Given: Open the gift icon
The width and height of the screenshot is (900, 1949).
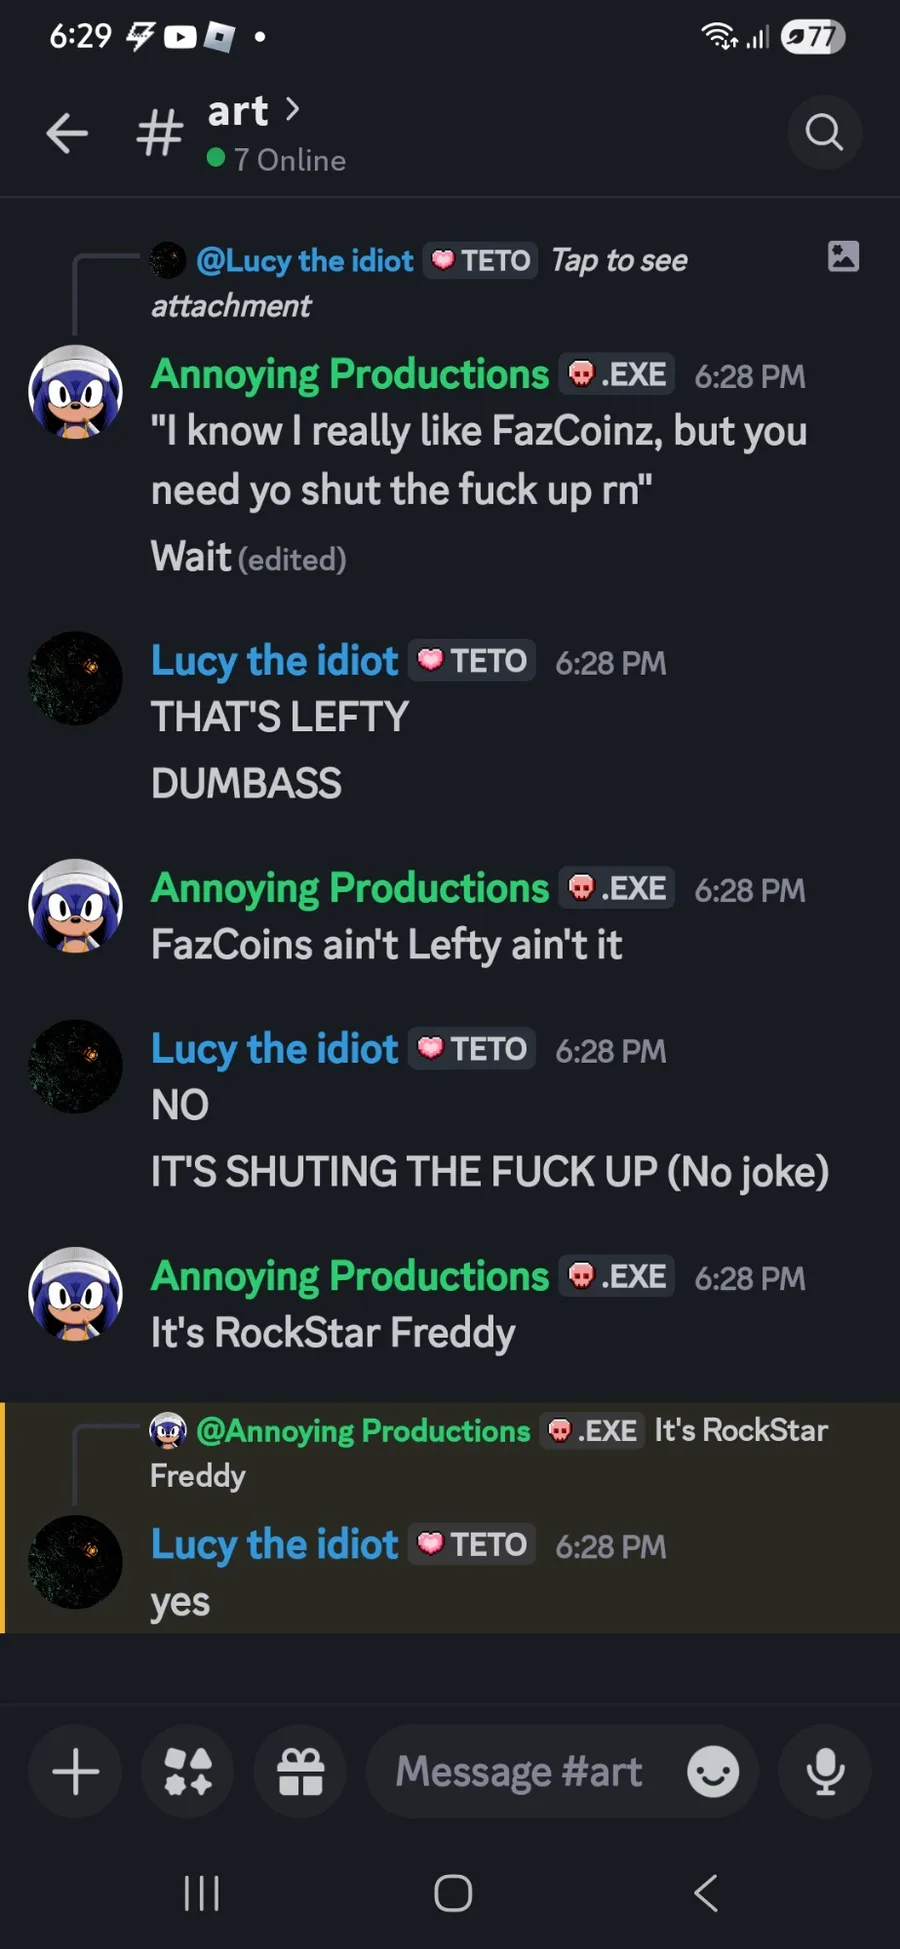Looking at the screenshot, I should (300, 1772).
